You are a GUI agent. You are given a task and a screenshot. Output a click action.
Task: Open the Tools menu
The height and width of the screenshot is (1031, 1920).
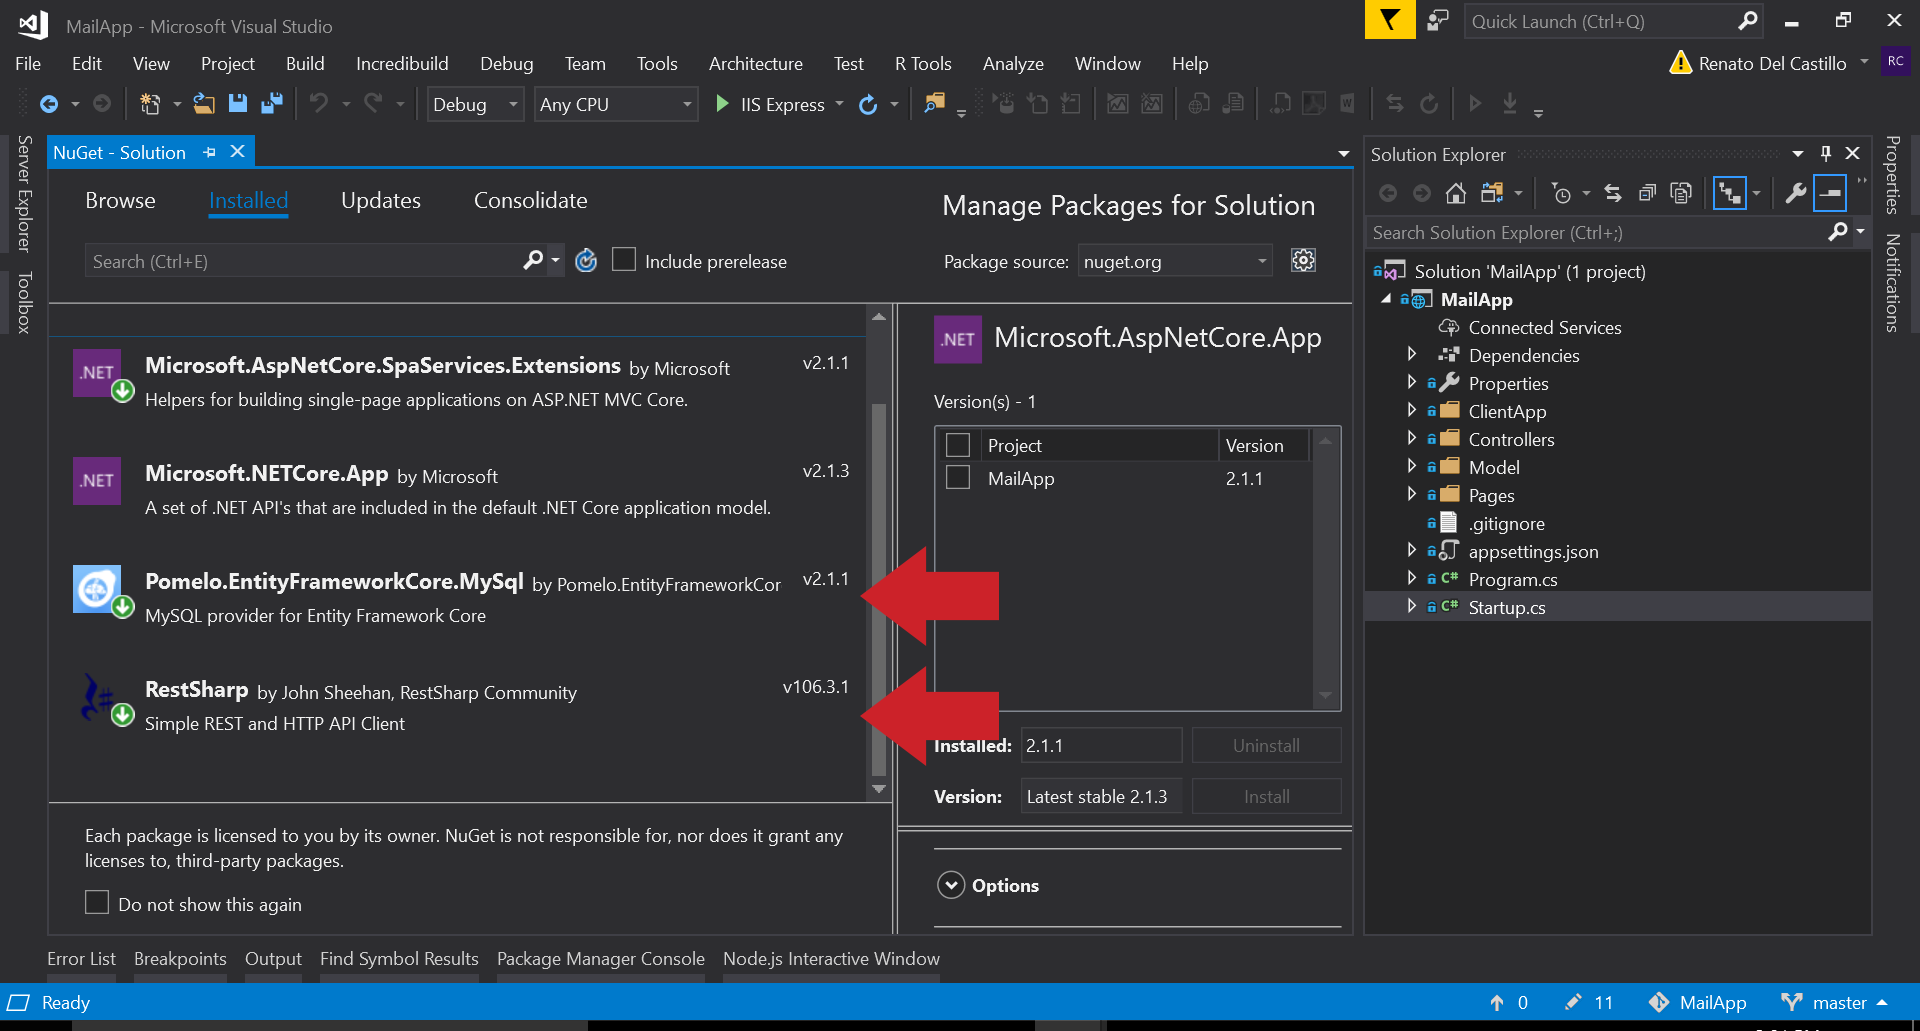click(x=657, y=63)
